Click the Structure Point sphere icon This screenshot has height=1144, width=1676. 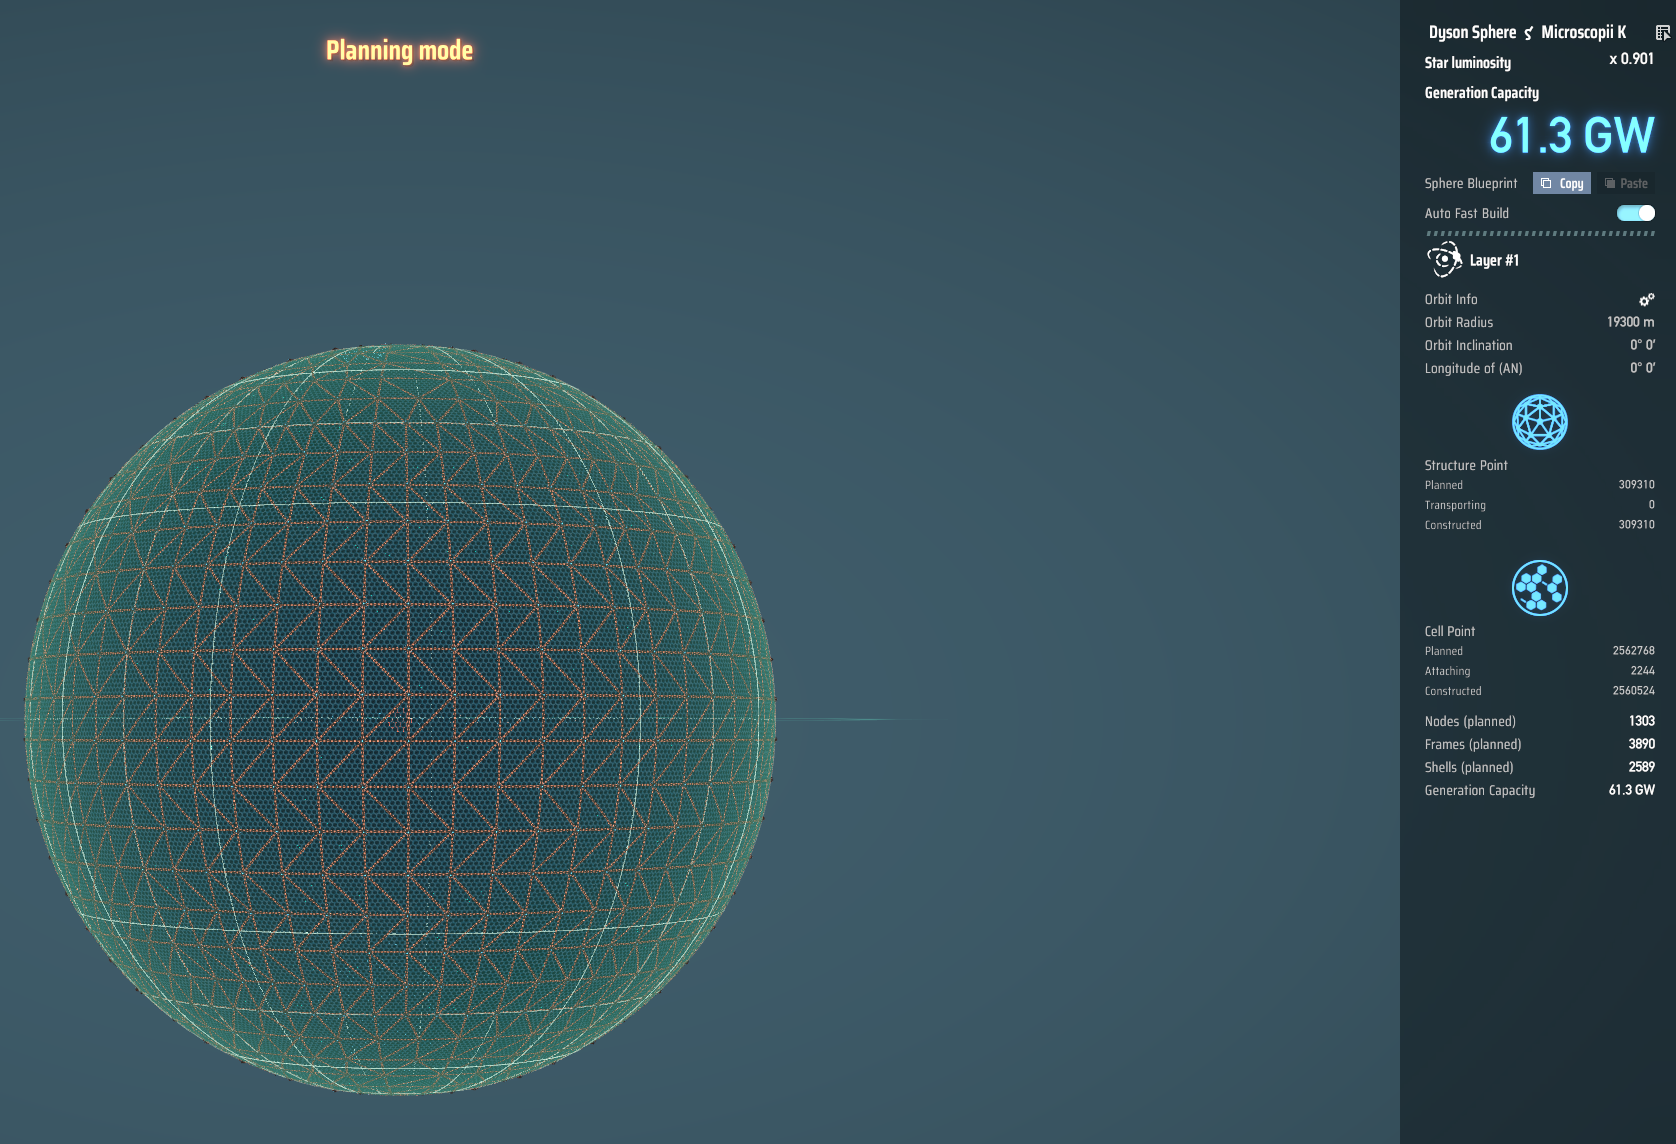tap(1539, 422)
